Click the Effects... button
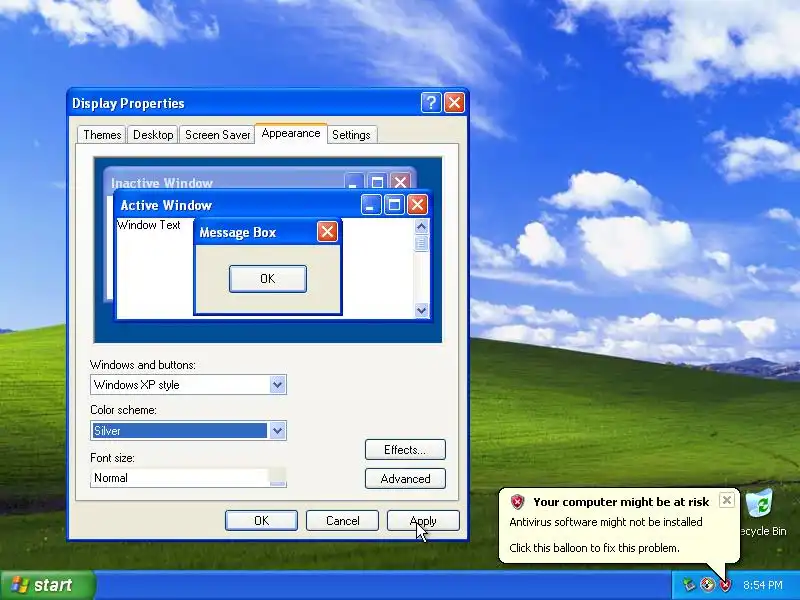The width and height of the screenshot is (800, 600). [x=405, y=449]
